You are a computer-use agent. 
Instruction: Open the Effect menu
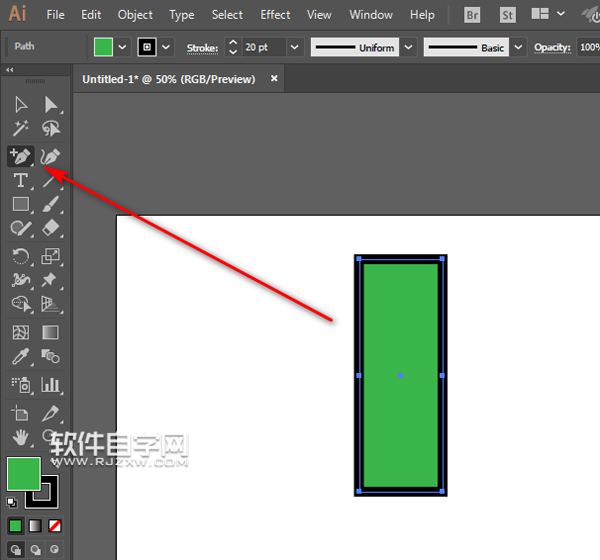275,15
